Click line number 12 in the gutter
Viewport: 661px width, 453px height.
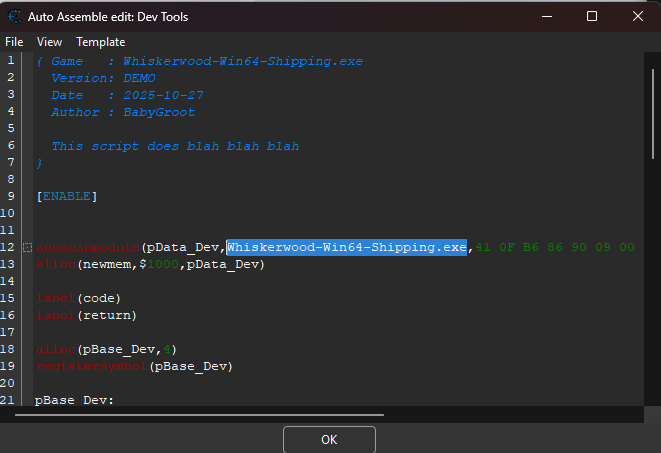click(x=8, y=247)
